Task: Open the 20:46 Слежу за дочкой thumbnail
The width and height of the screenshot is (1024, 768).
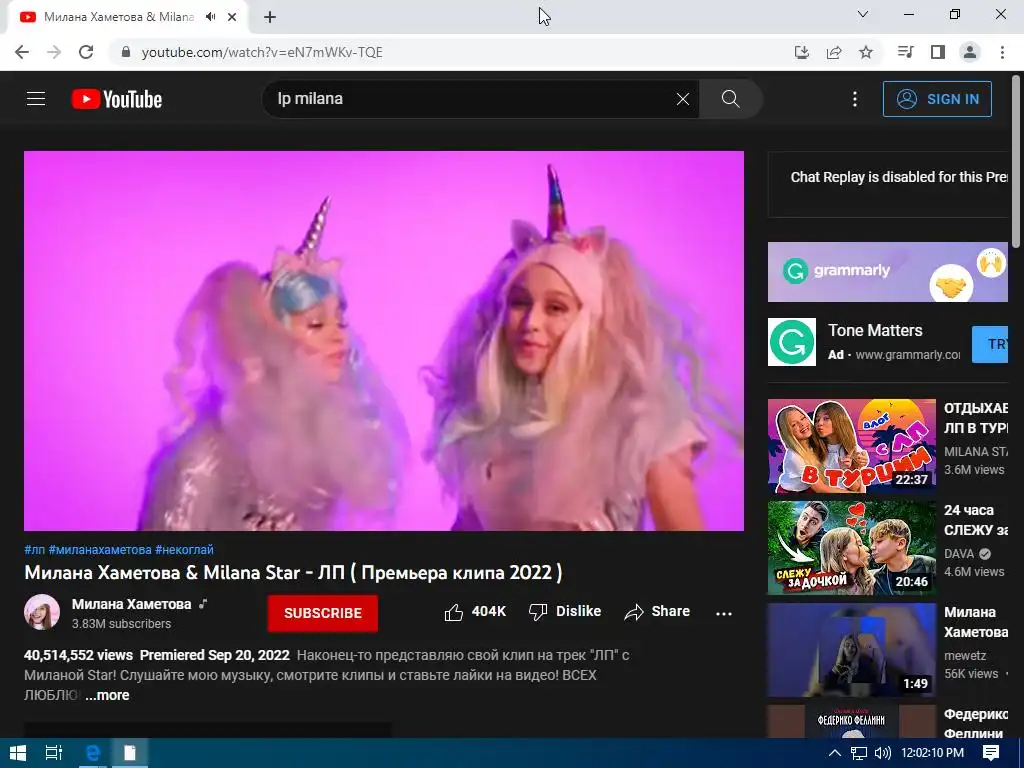Action: point(852,548)
